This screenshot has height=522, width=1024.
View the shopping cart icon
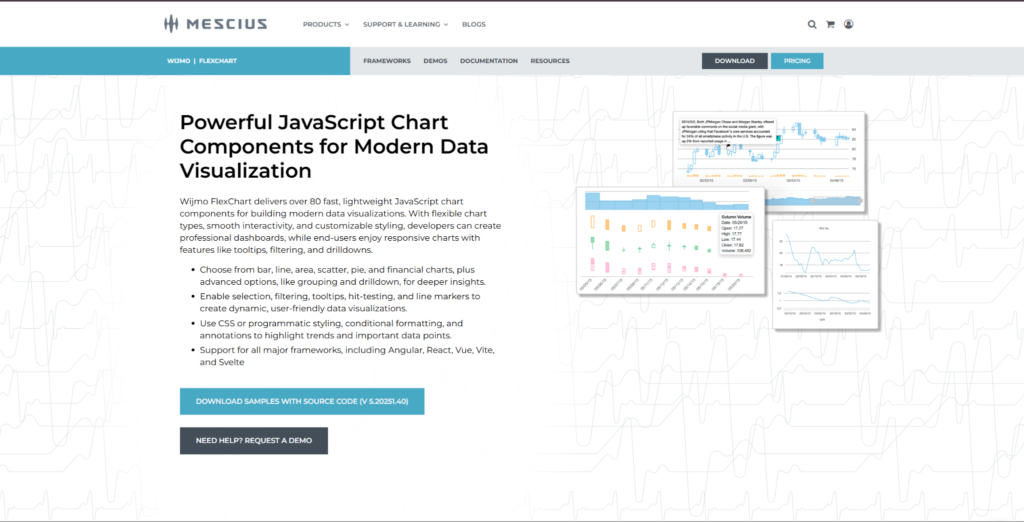pos(830,24)
